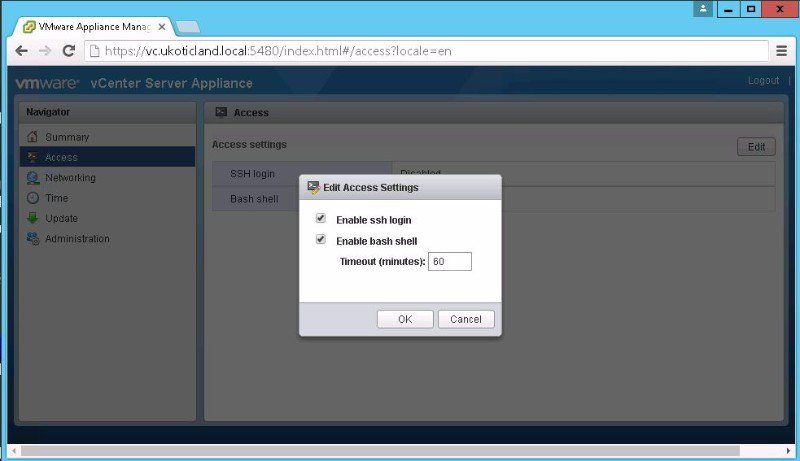800x461 pixels.
Task: Click the Access terminal icon in Navigator
Action: point(33,157)
